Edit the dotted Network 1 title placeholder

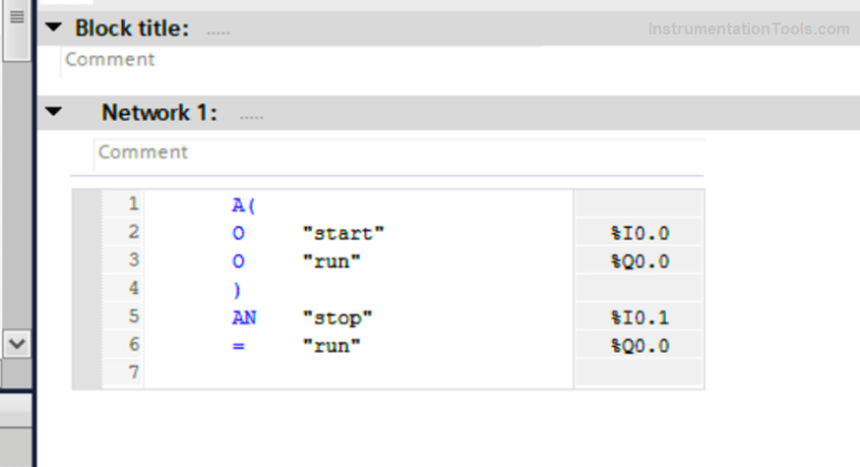(251, 116)
